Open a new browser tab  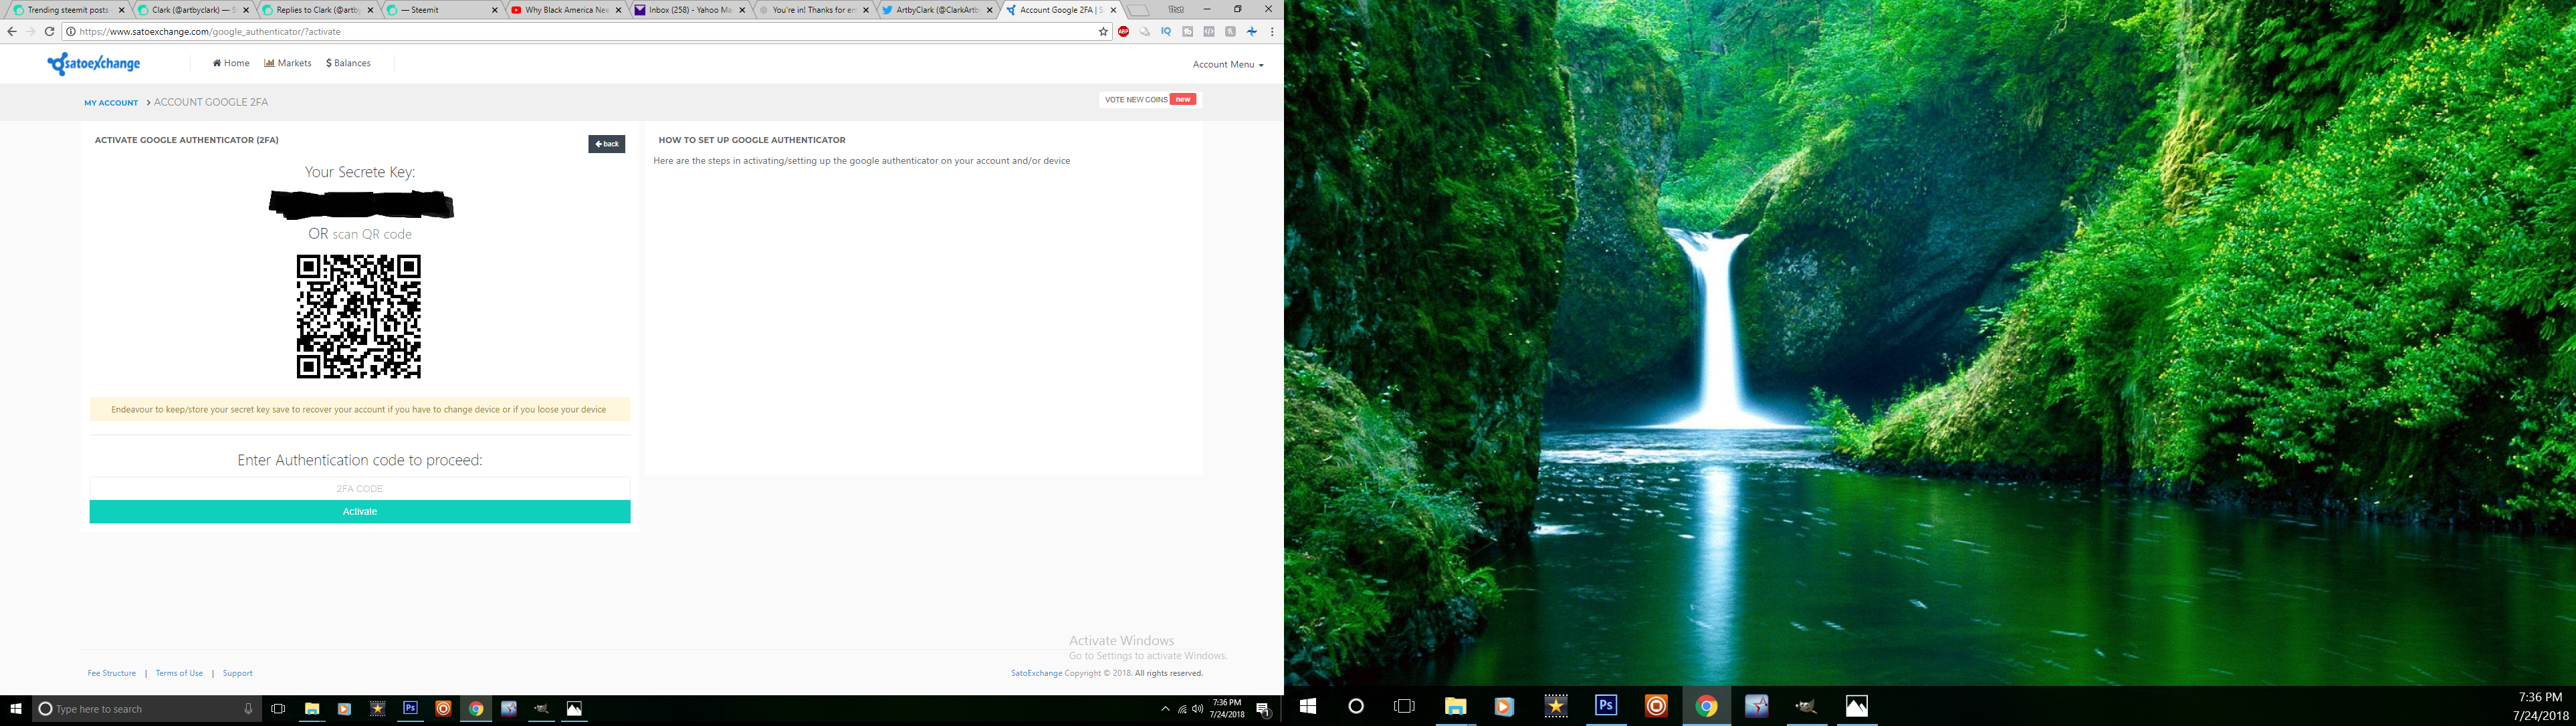(1138, 10)
